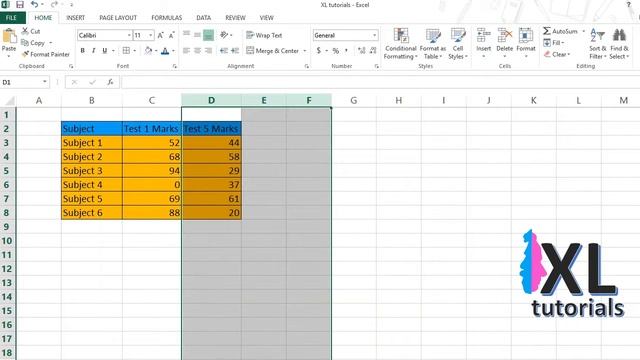The image size is (640, 360).
Task: Expand the Merge & Center dropdown arrow
Action: 305,51
